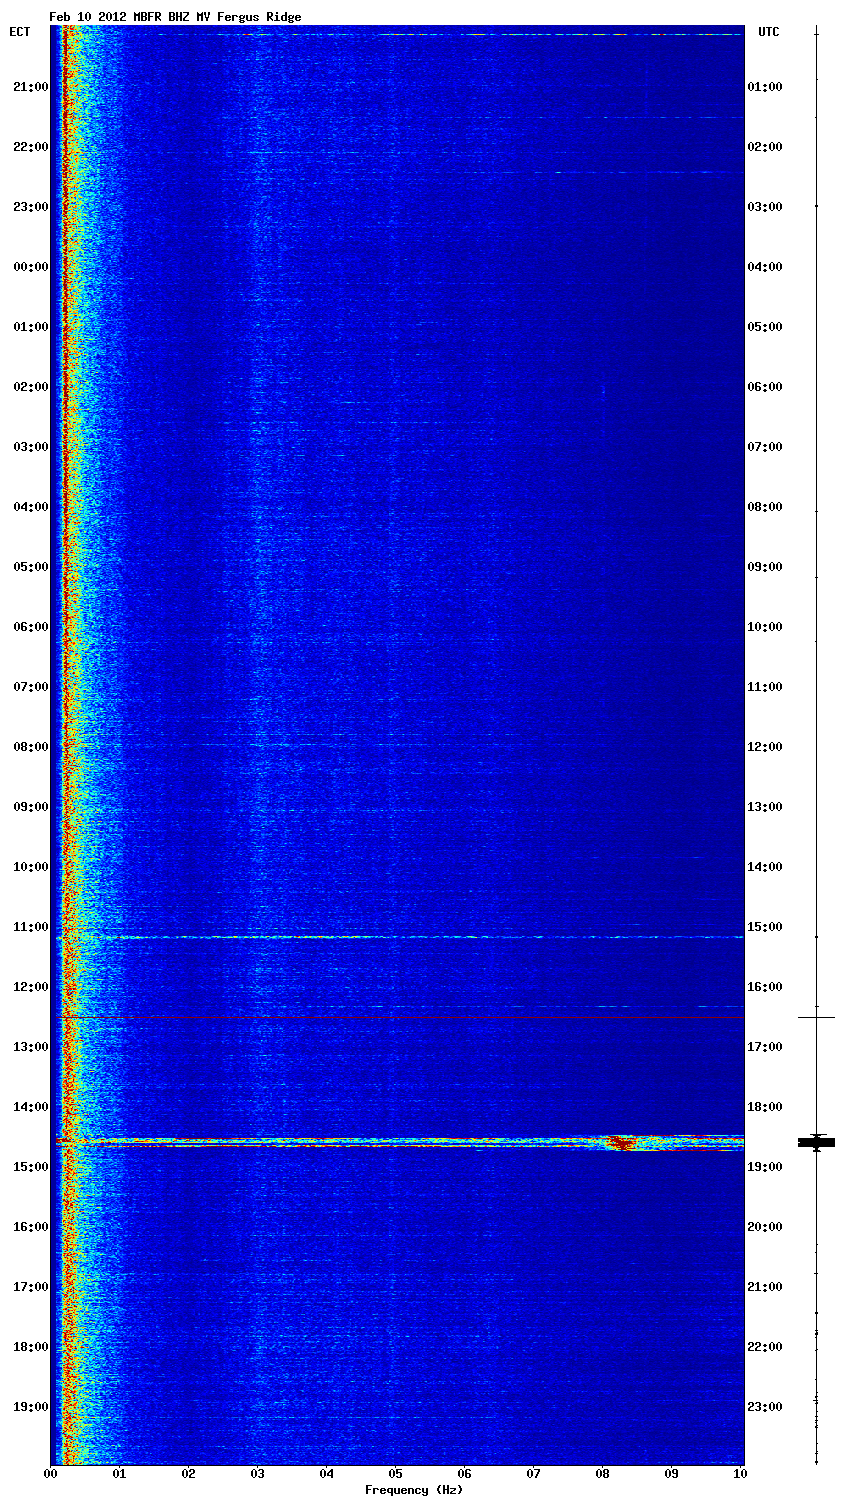Select '23:00' on the right UTC axis
Viewport: 852px width, 1500px height.
pyautogui.click(x=765, y=1407)
